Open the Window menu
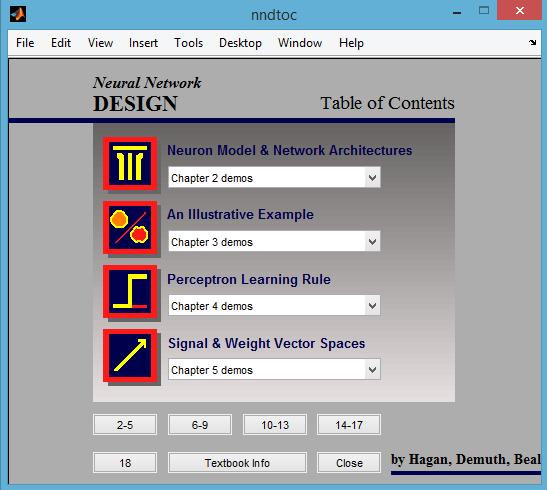 (300, 43)
